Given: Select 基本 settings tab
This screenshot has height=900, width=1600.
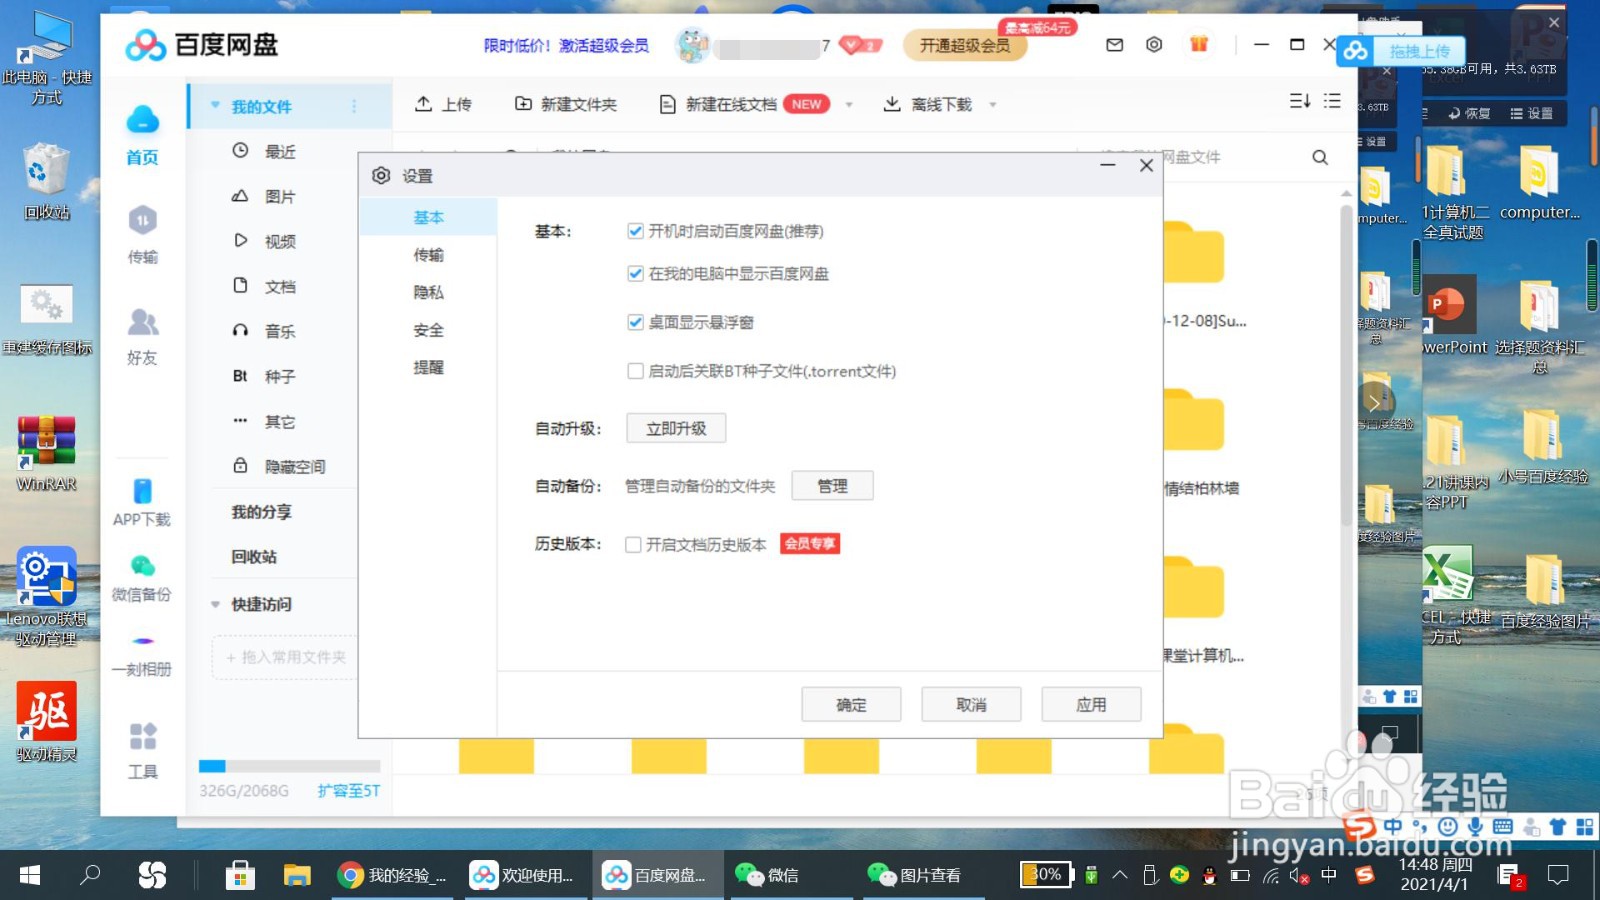Looking at the screenshot, I should click(428, 217).
